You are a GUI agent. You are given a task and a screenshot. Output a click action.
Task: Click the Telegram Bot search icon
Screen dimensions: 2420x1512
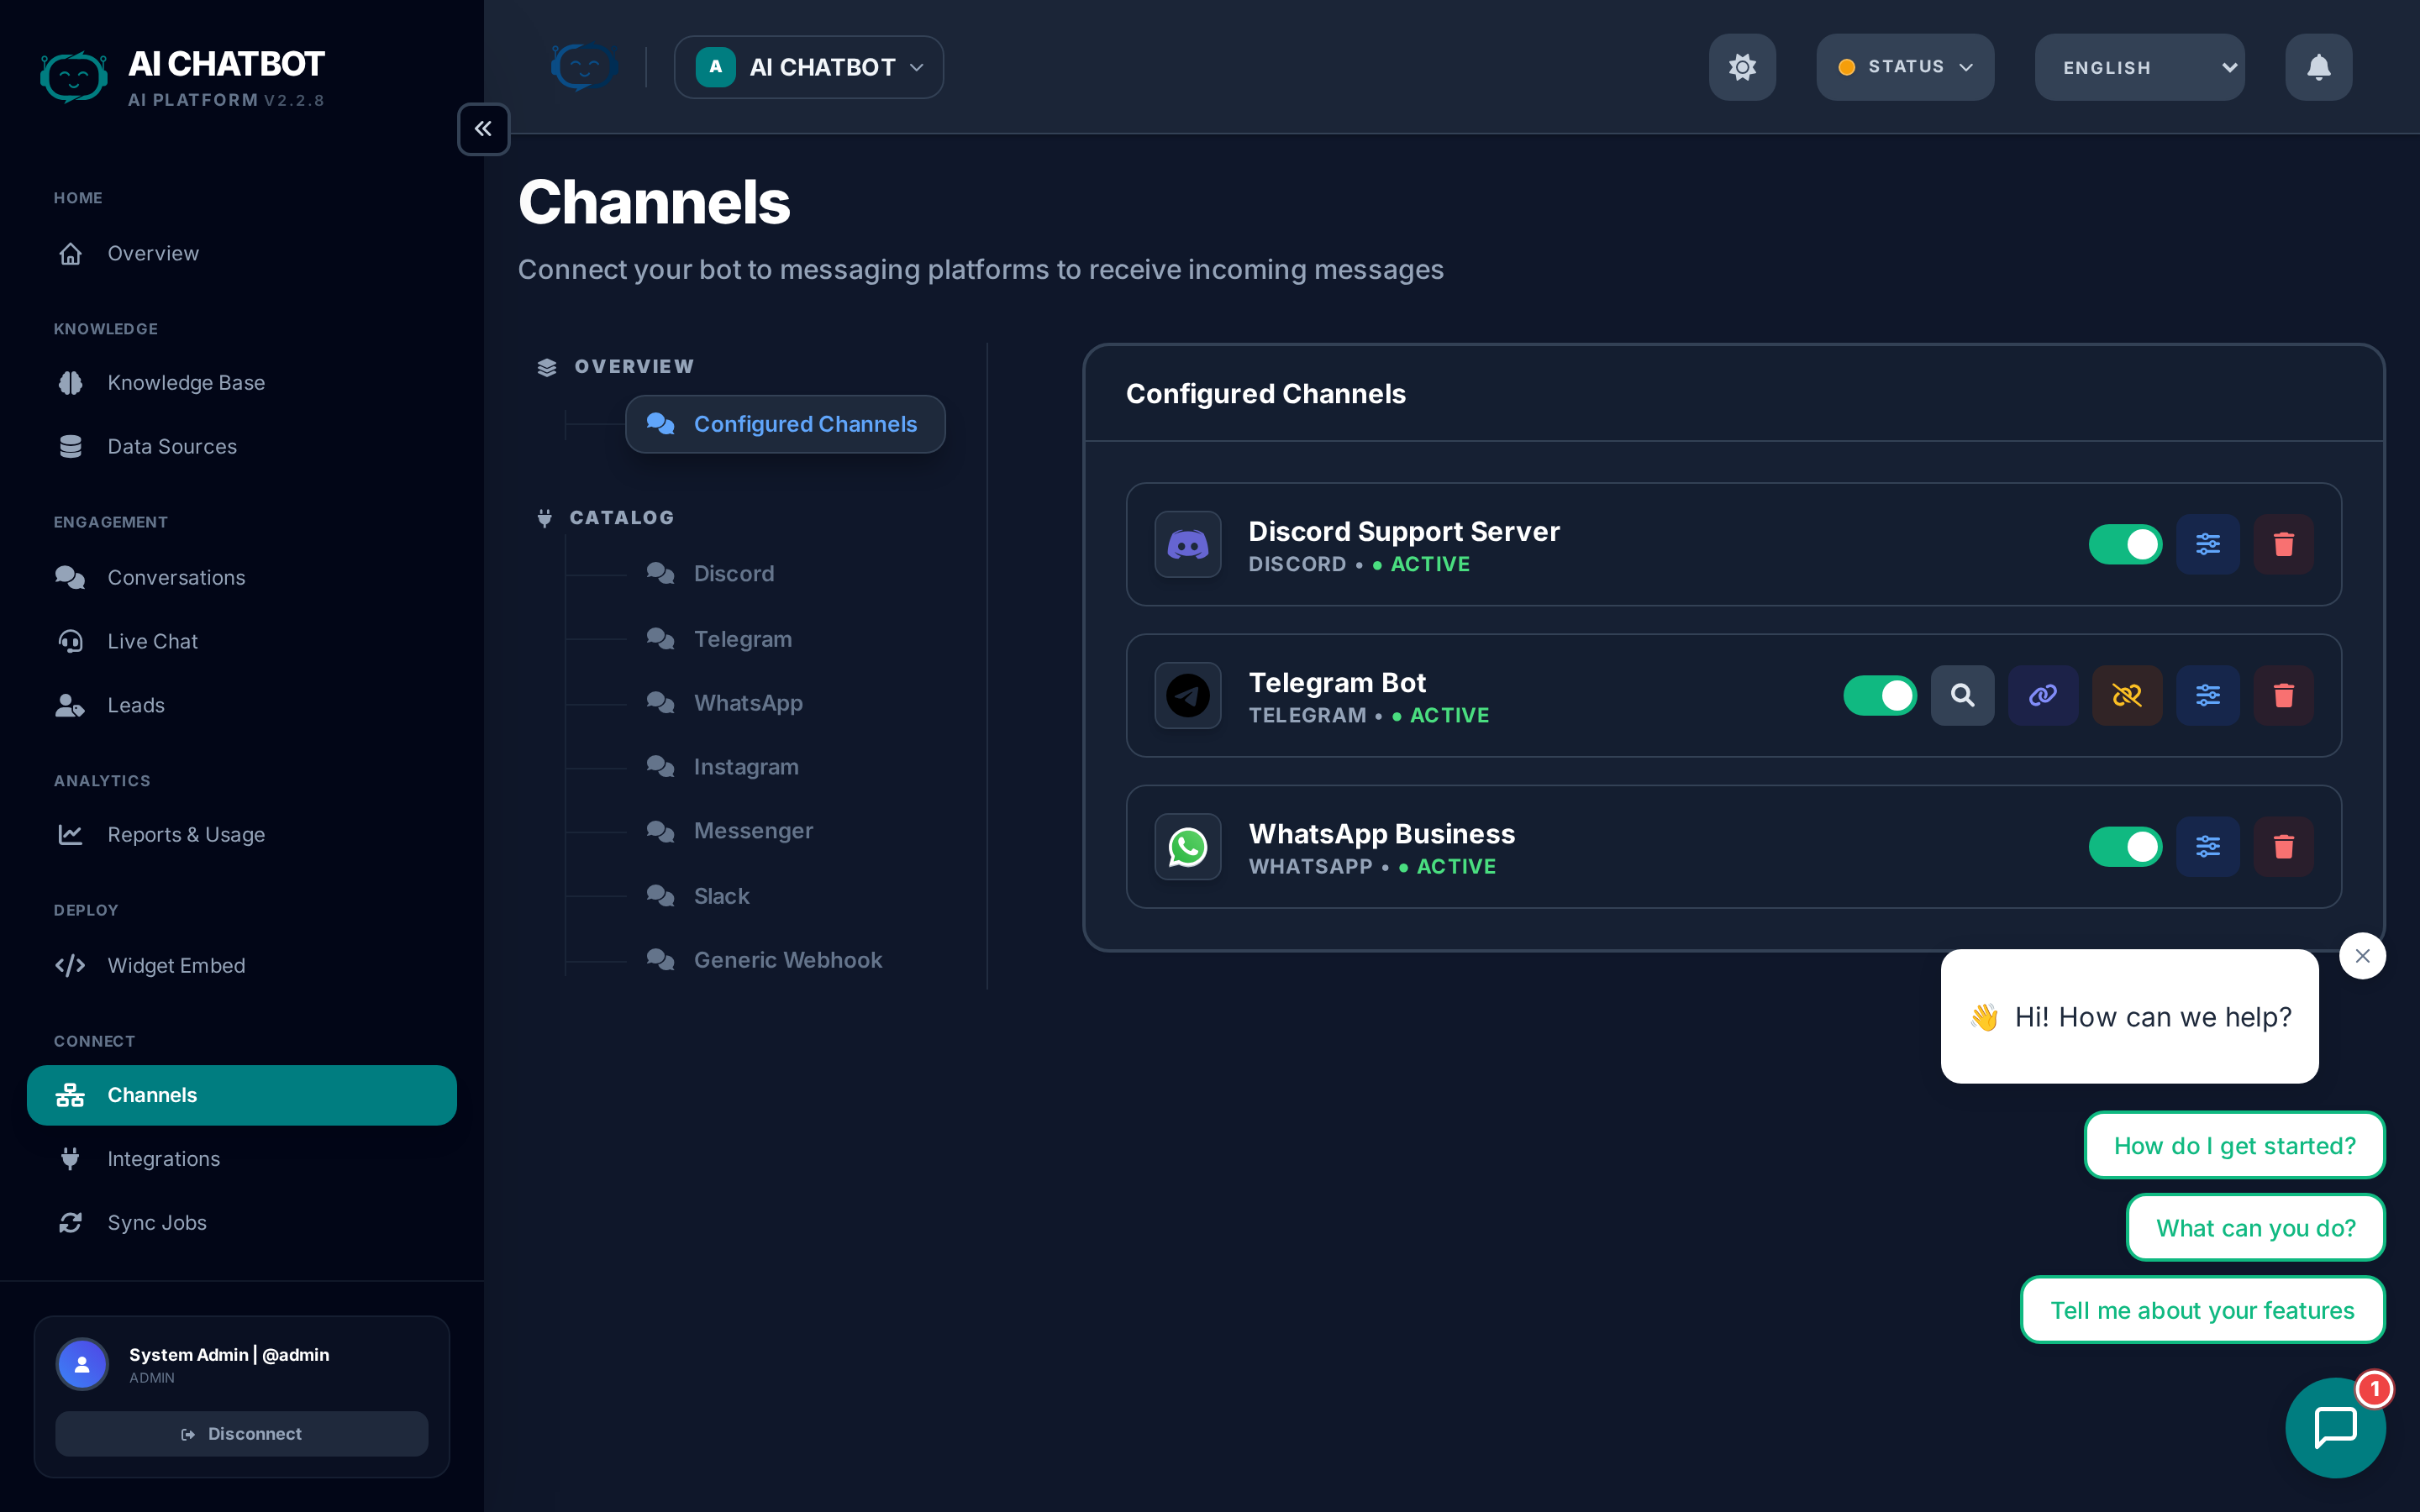coord(1962,695)
